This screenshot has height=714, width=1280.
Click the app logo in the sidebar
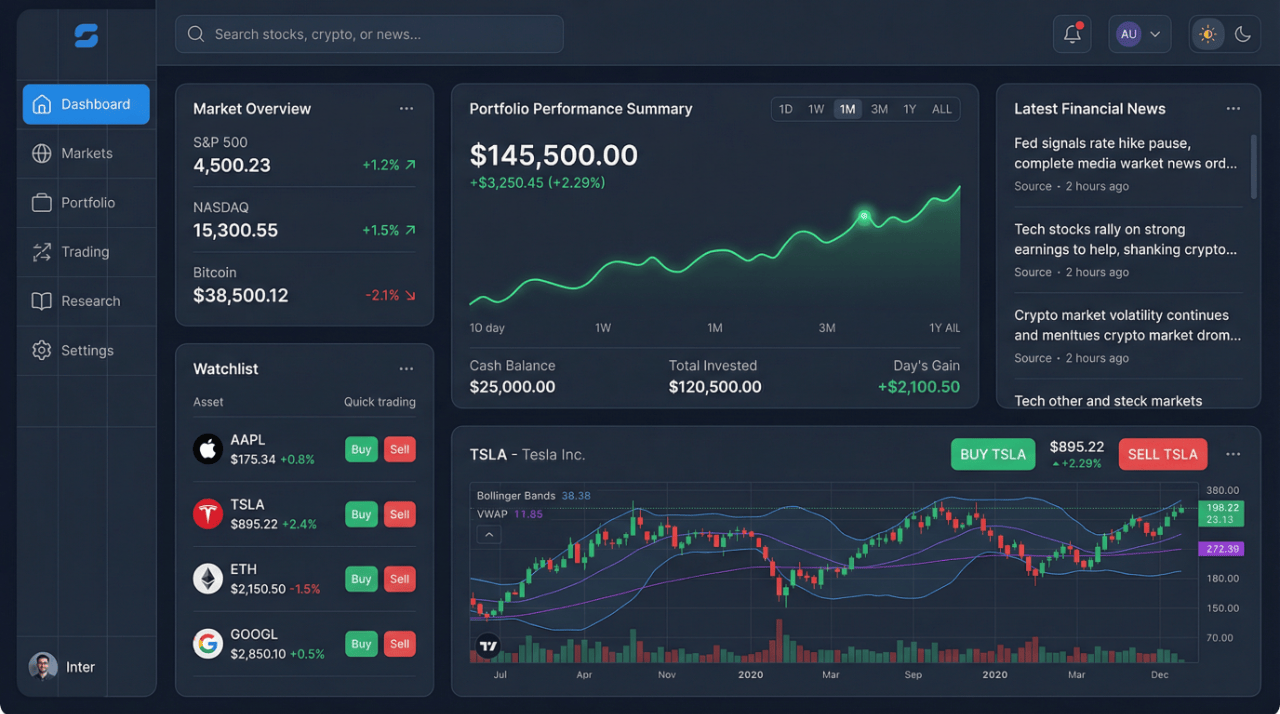pos(86,36)
